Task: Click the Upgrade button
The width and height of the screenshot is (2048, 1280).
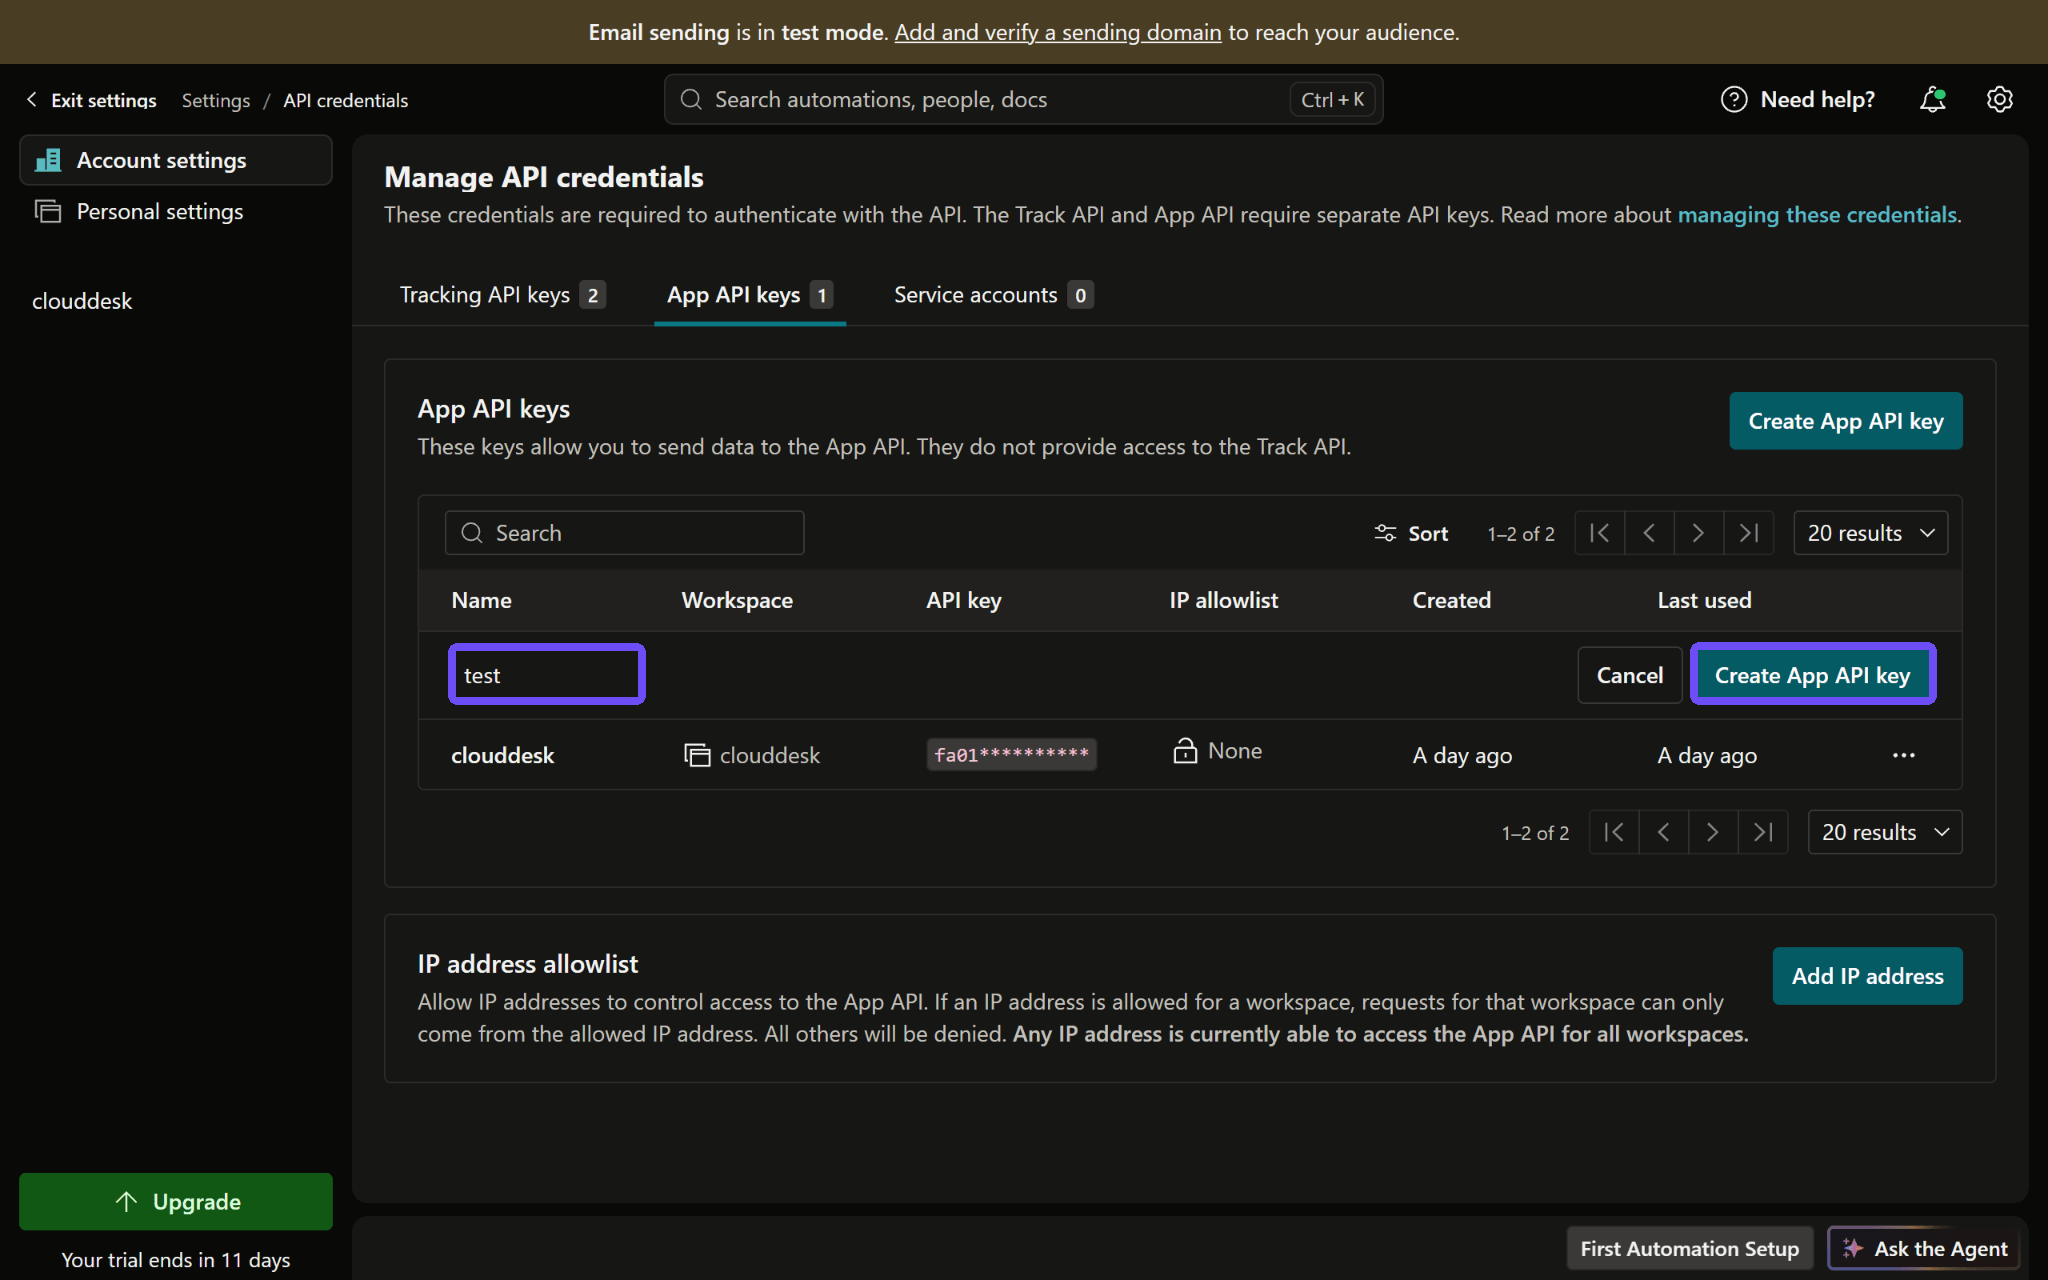Action: [x=176, y=1201]
